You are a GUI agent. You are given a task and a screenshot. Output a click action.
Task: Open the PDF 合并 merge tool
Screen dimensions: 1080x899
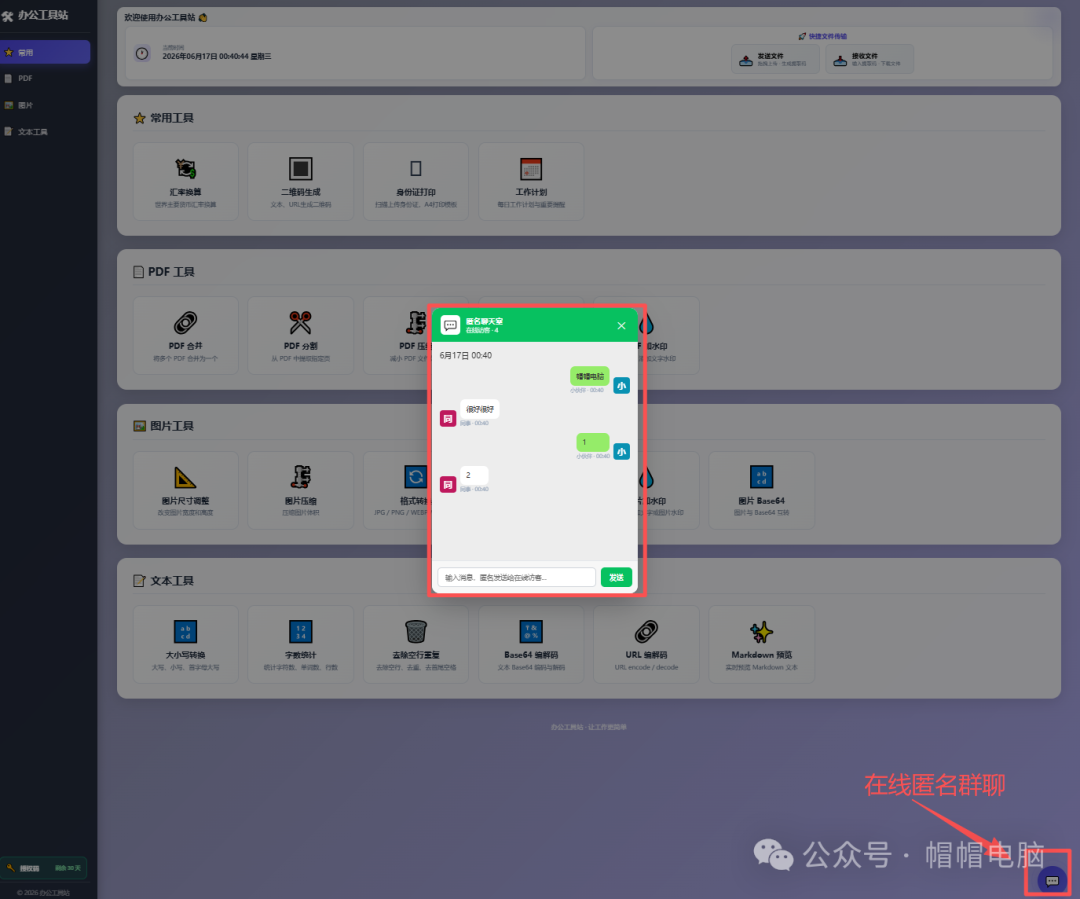tap(185, 335)
